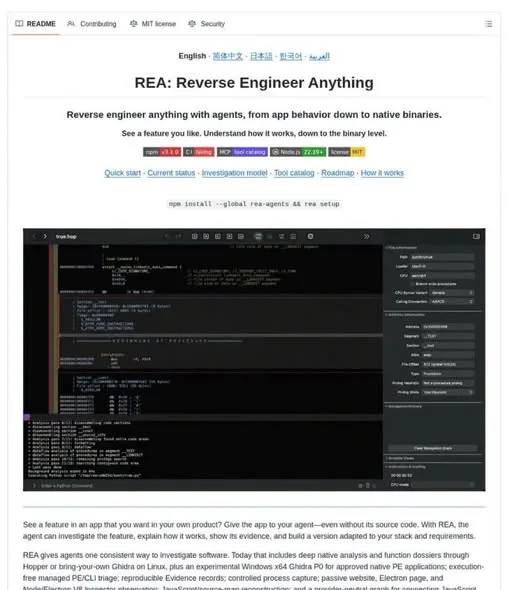Follow the Tool catalog link
This screenshot has height=590, width=508.
[294, 173]
